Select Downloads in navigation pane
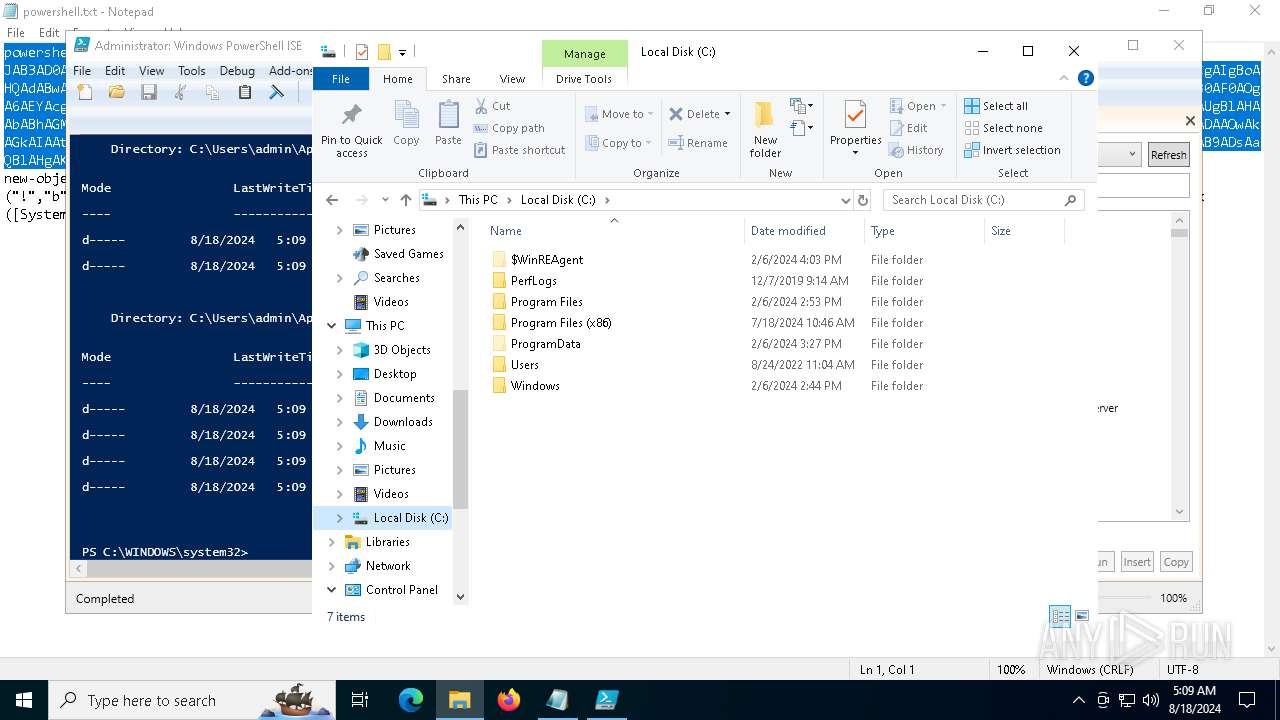The height and width of the screenshot is (720, 1280). coord(403,422)
